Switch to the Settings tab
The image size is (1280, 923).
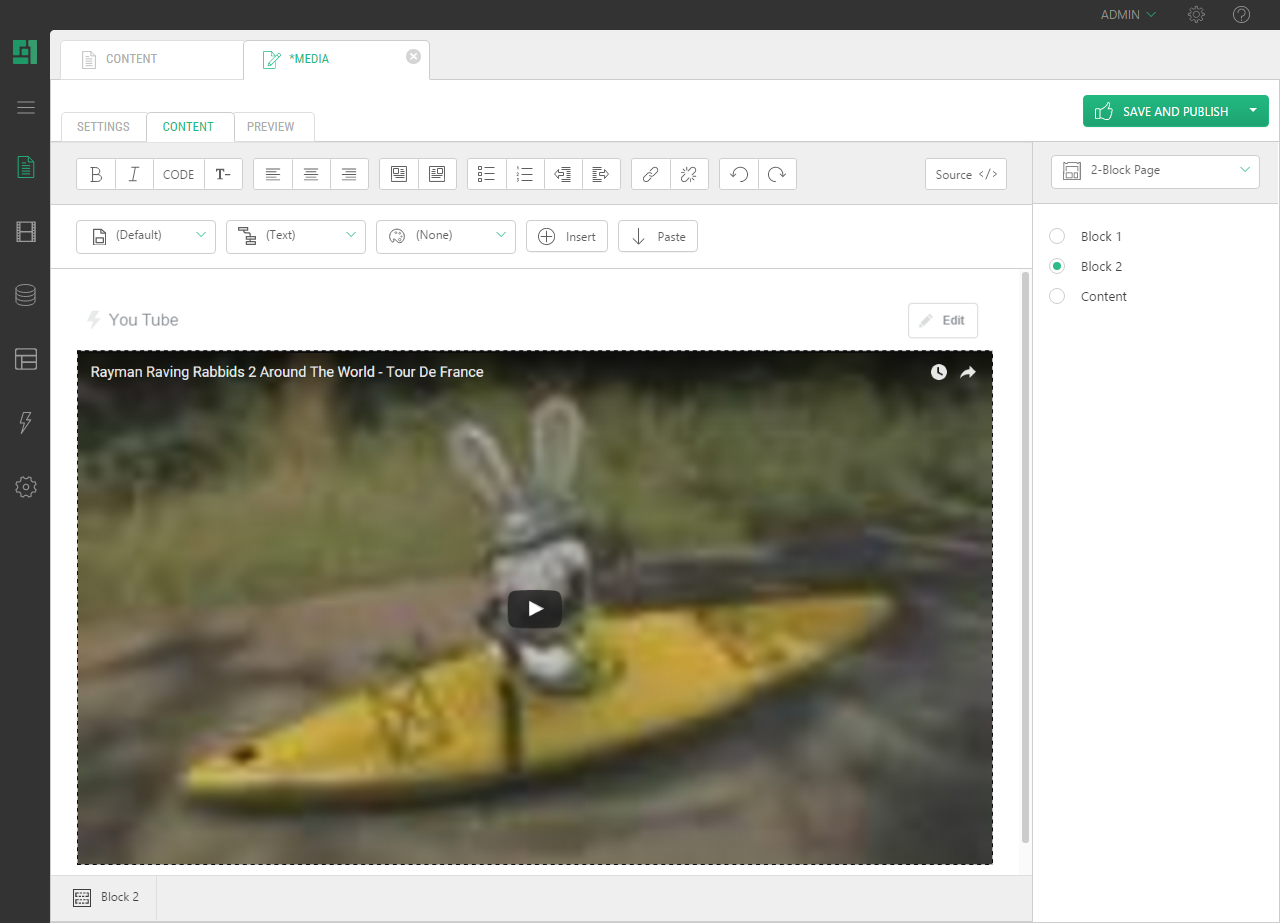[103, 127]
